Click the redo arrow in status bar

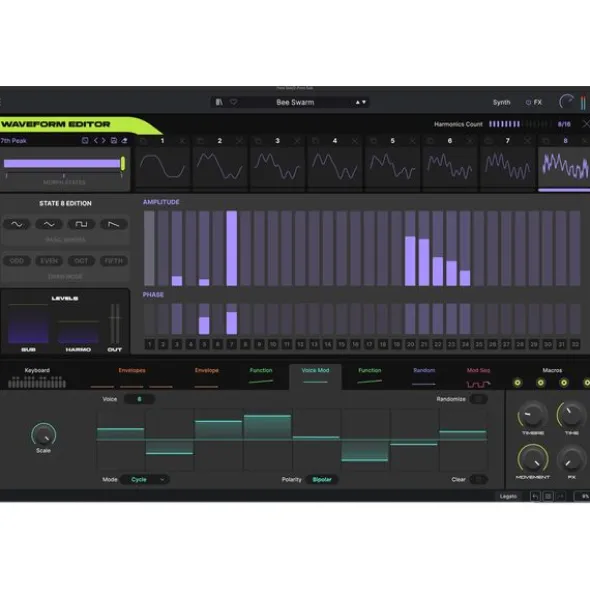point(561,496)
